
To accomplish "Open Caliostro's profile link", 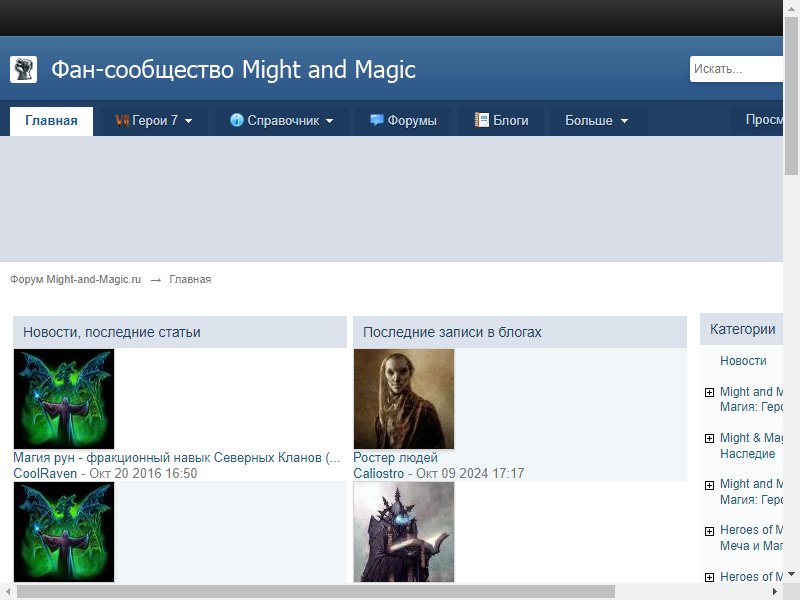I will click(x=379, y=473).
